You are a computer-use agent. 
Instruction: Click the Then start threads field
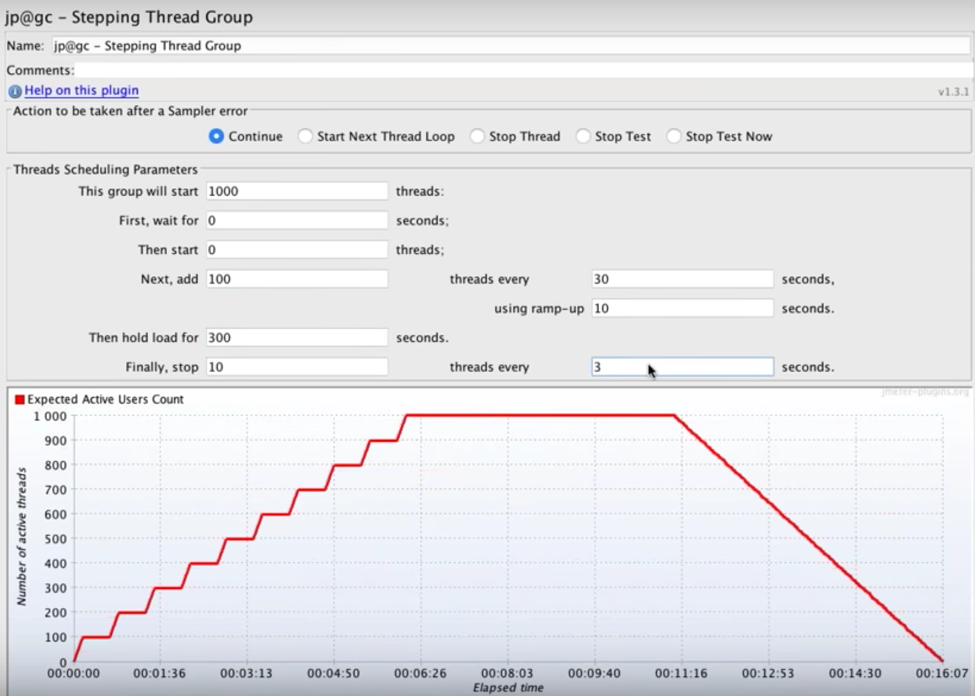pos(295,249)
